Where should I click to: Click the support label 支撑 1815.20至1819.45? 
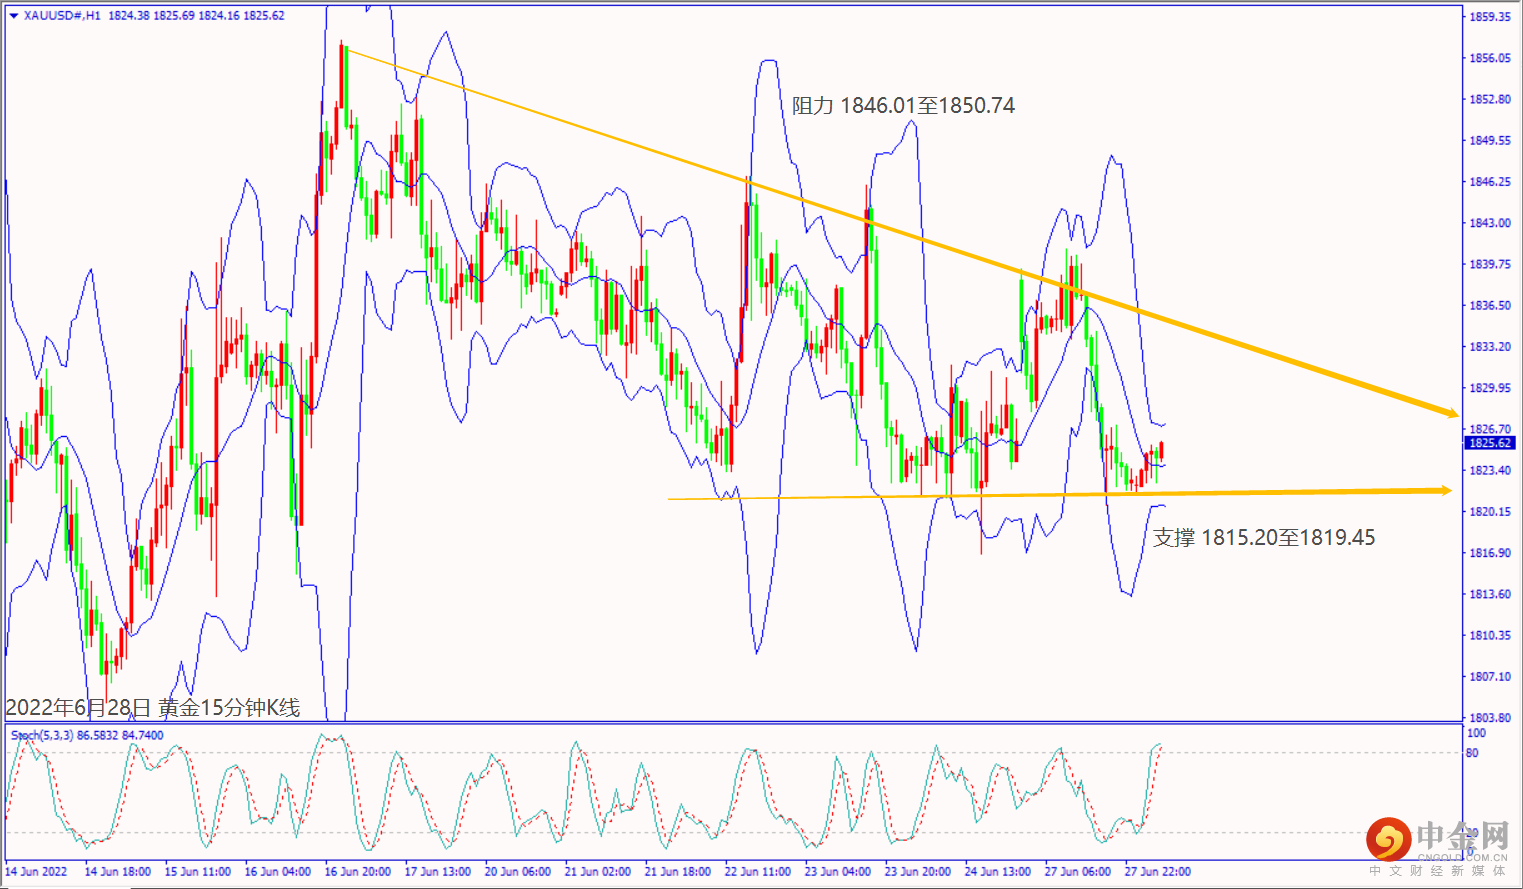[x=1264, y=538]
